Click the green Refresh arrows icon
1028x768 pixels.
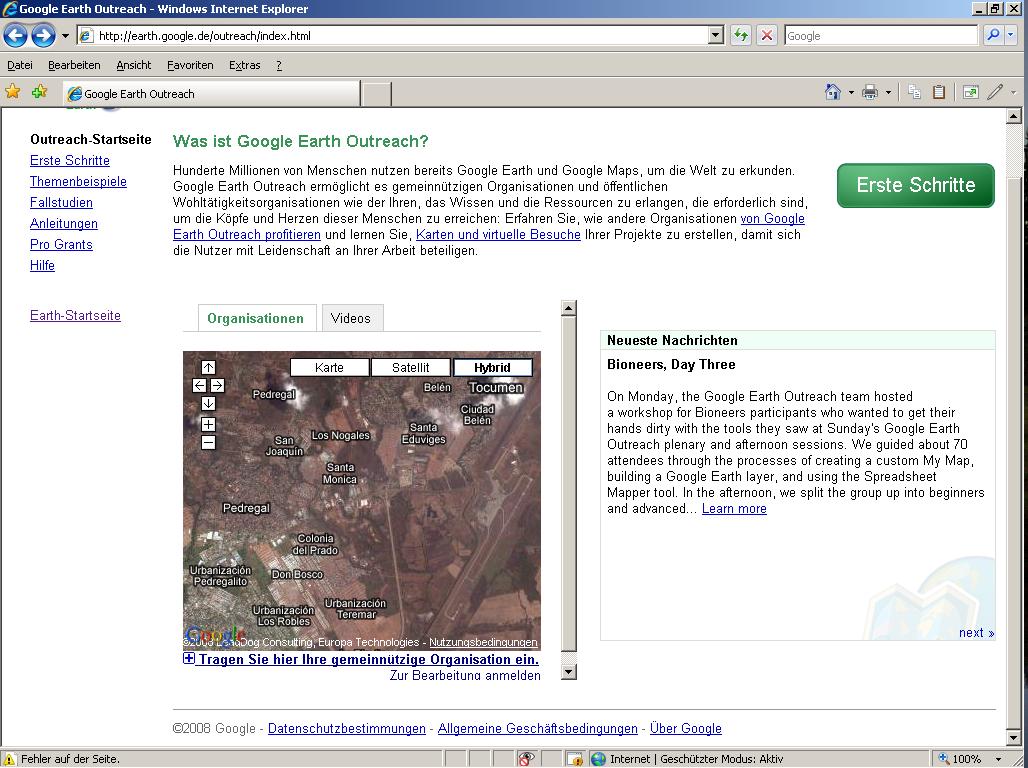click(x=741, y=35)
